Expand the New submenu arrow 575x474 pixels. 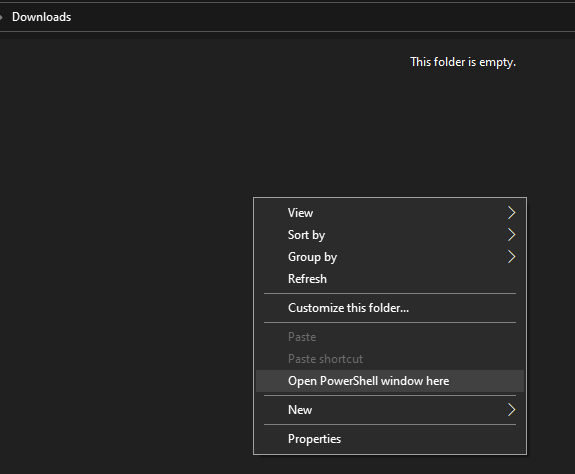tap(512, 410)
